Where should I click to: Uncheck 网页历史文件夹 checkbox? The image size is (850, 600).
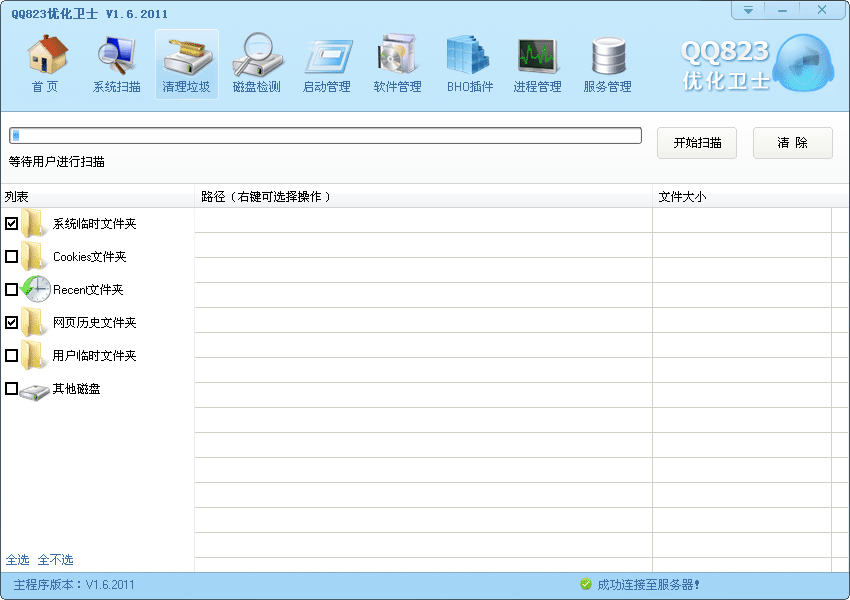pyautogui.click(x=11, y=322)
